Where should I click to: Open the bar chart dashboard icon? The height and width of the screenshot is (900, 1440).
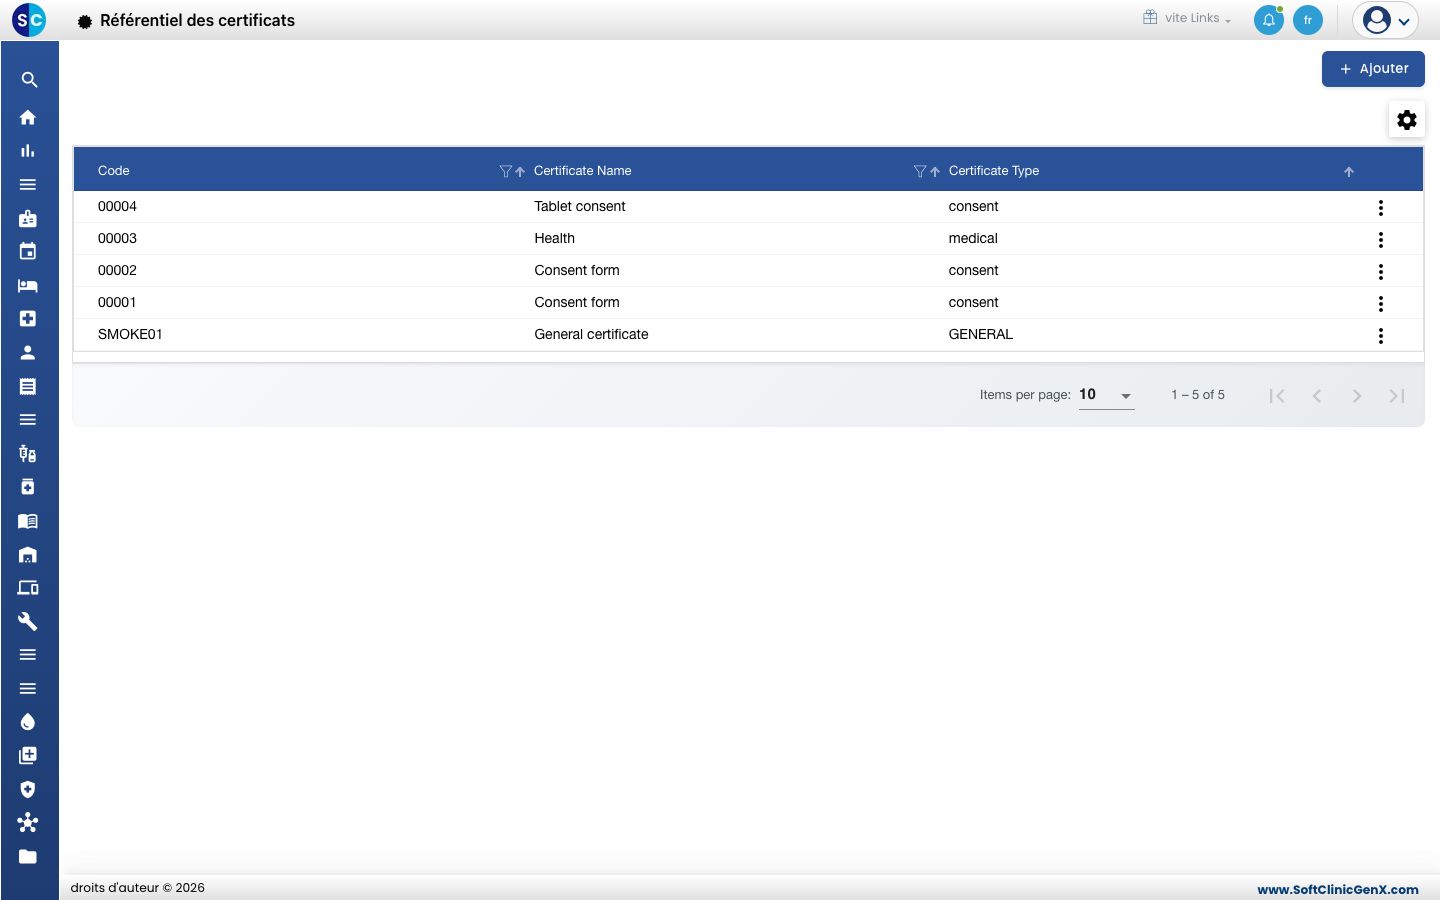[x=28, y=151]
